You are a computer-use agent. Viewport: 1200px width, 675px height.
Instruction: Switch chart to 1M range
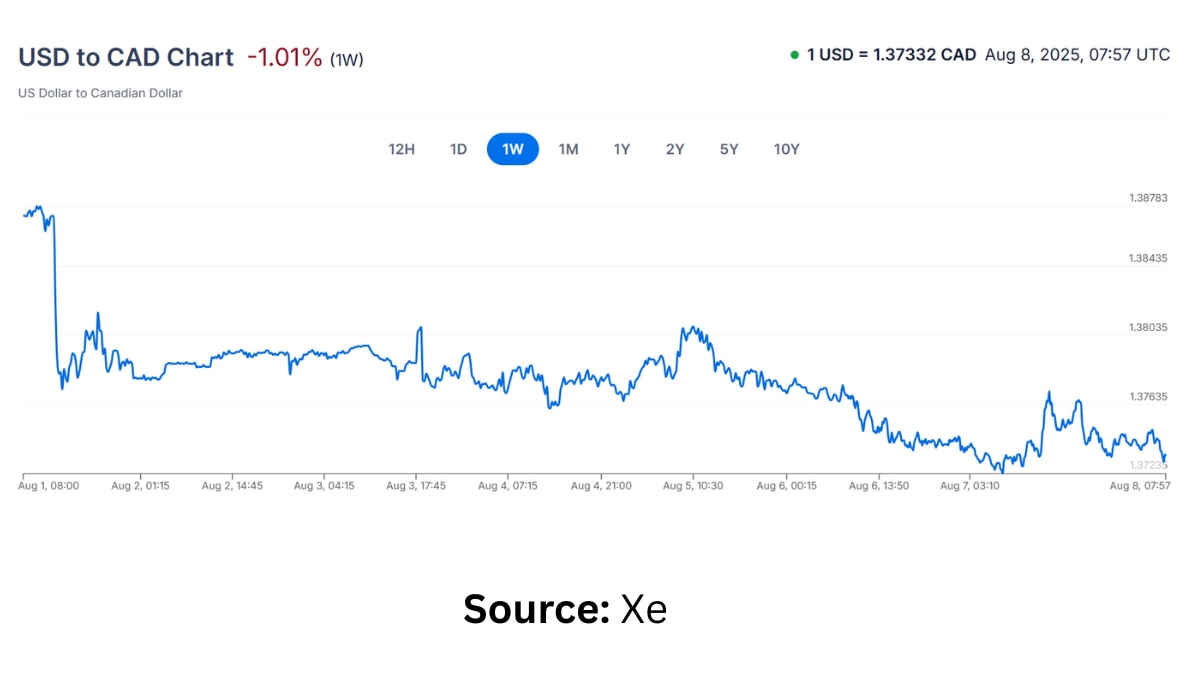pos(568,149)
